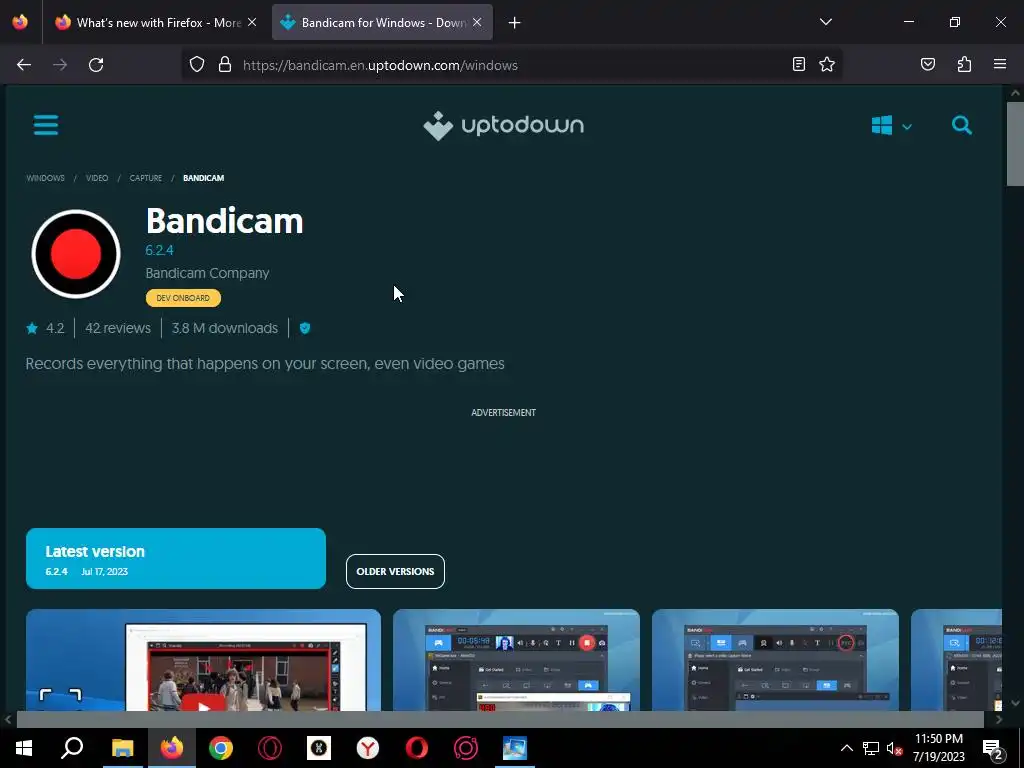
Task: Click the 4.2 rating value
Action: point(55,328)
